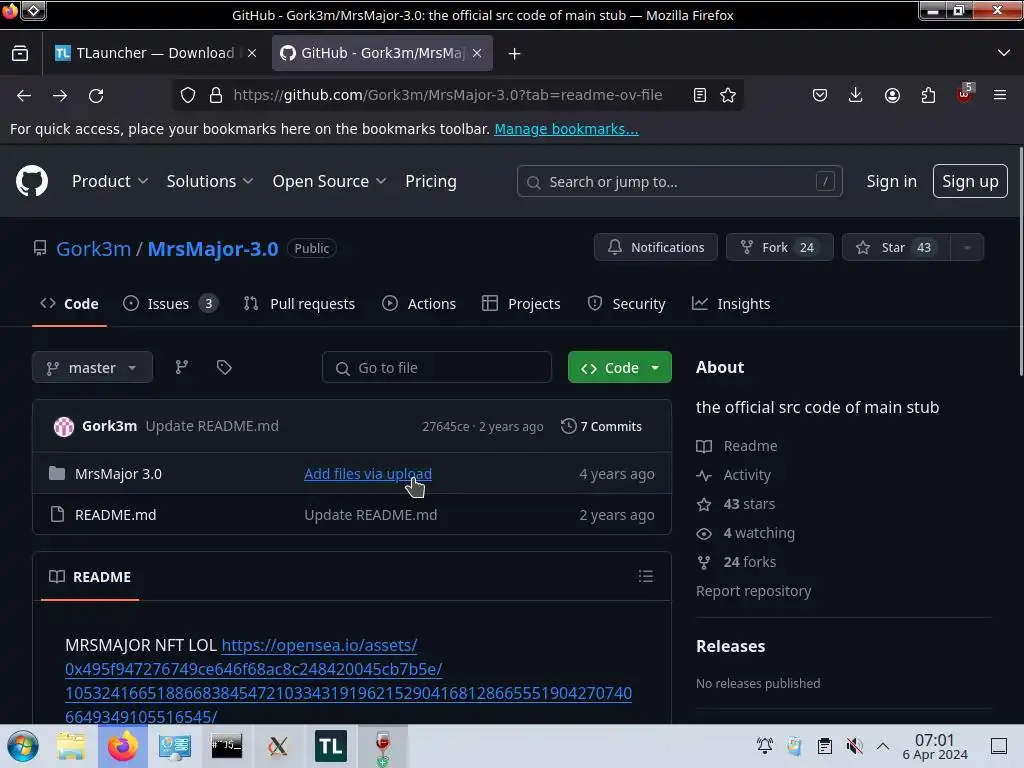This screenshot has height=768, width=1024.
Task: Expand the Open Source menu
Action: point(329,181)
